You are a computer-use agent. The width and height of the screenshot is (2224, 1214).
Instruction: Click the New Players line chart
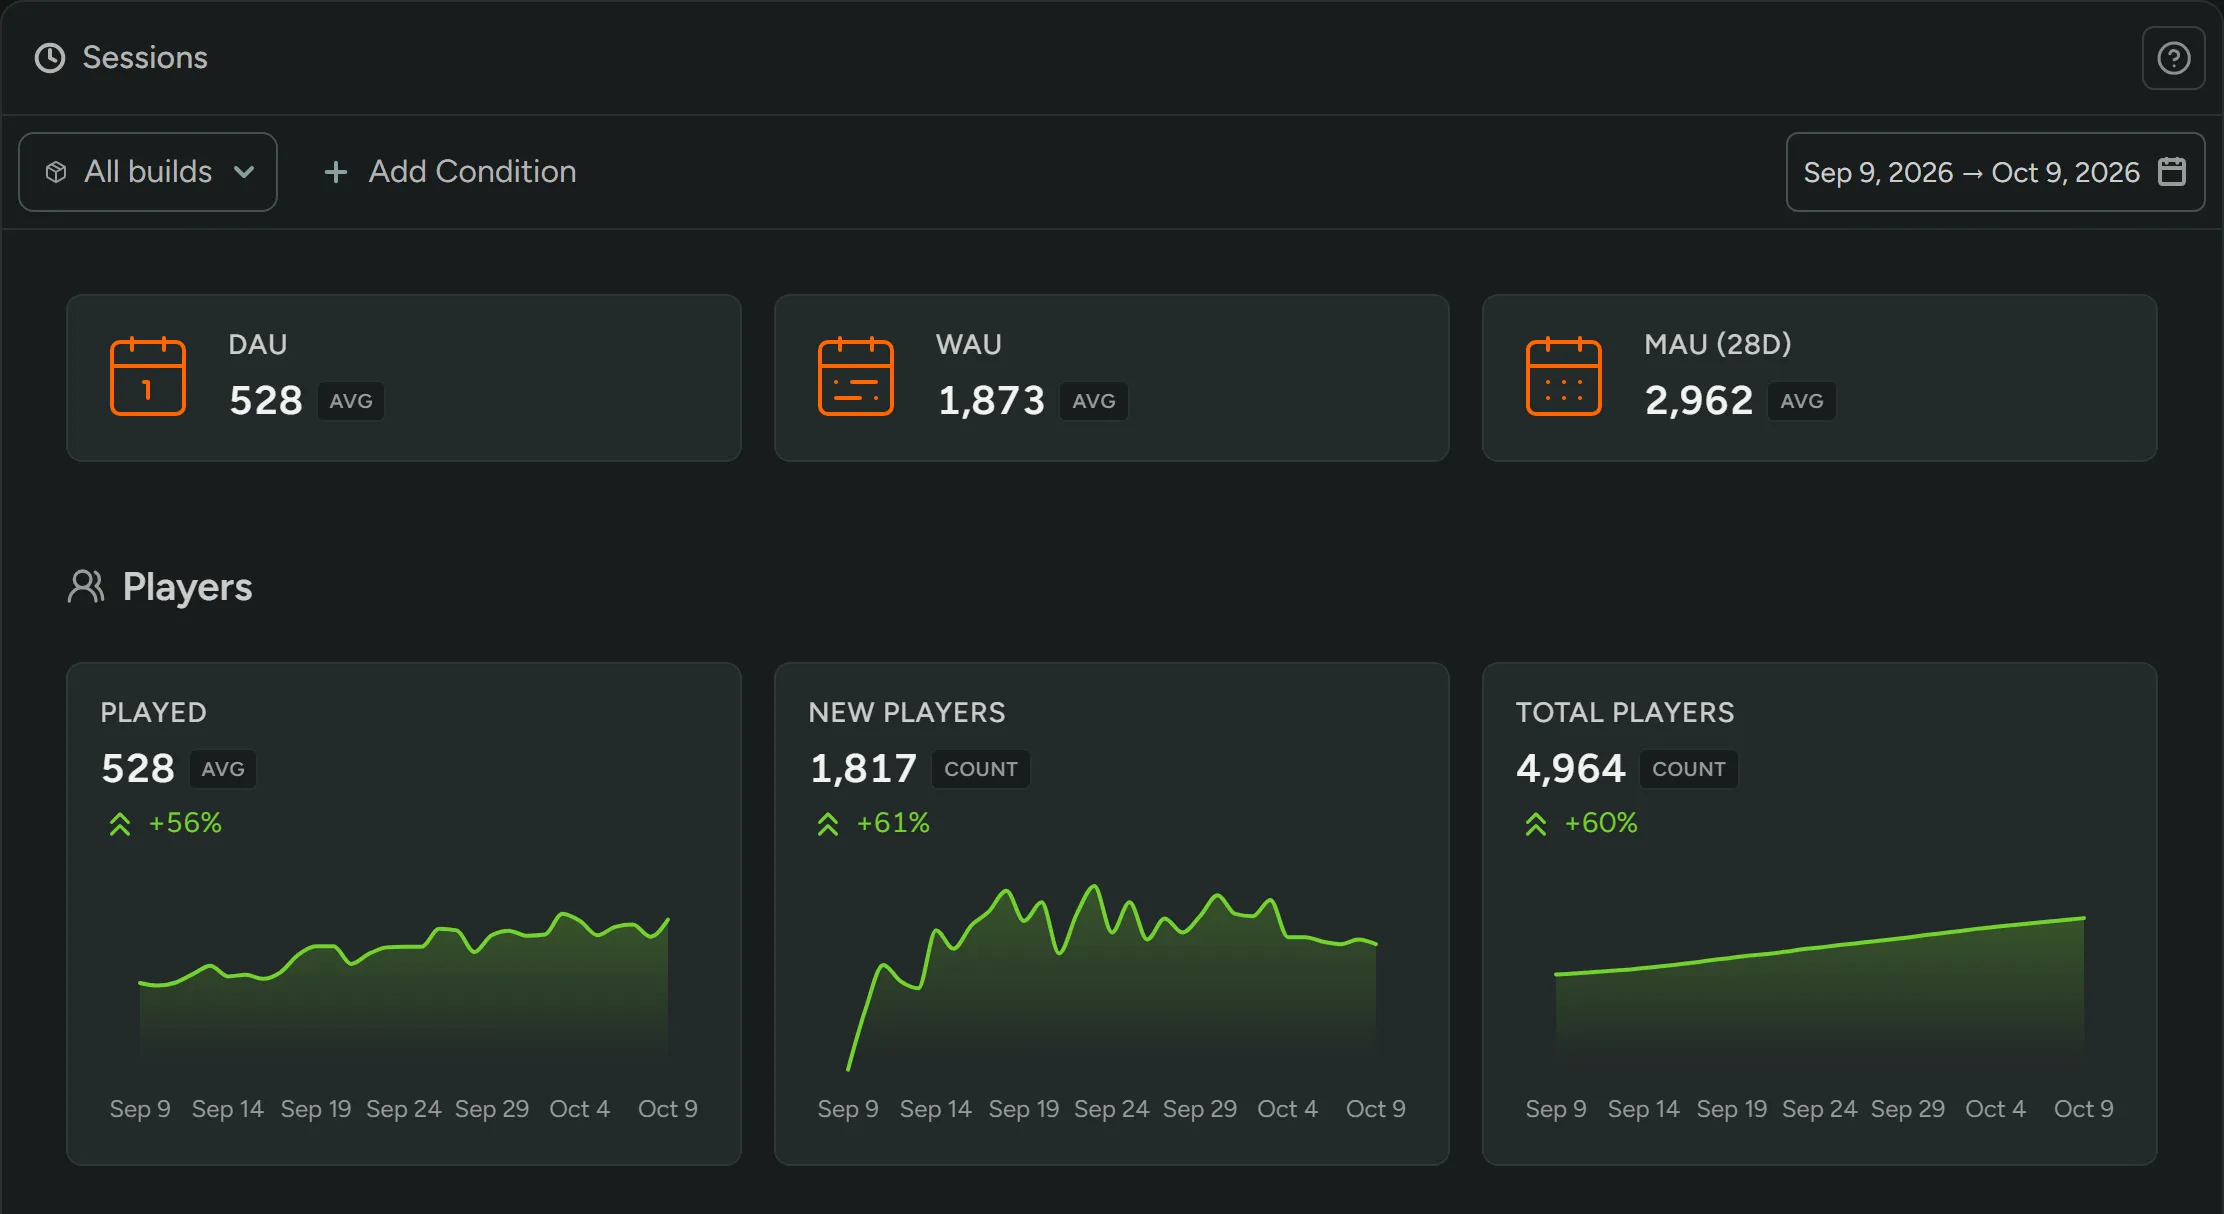[1112, 978]
